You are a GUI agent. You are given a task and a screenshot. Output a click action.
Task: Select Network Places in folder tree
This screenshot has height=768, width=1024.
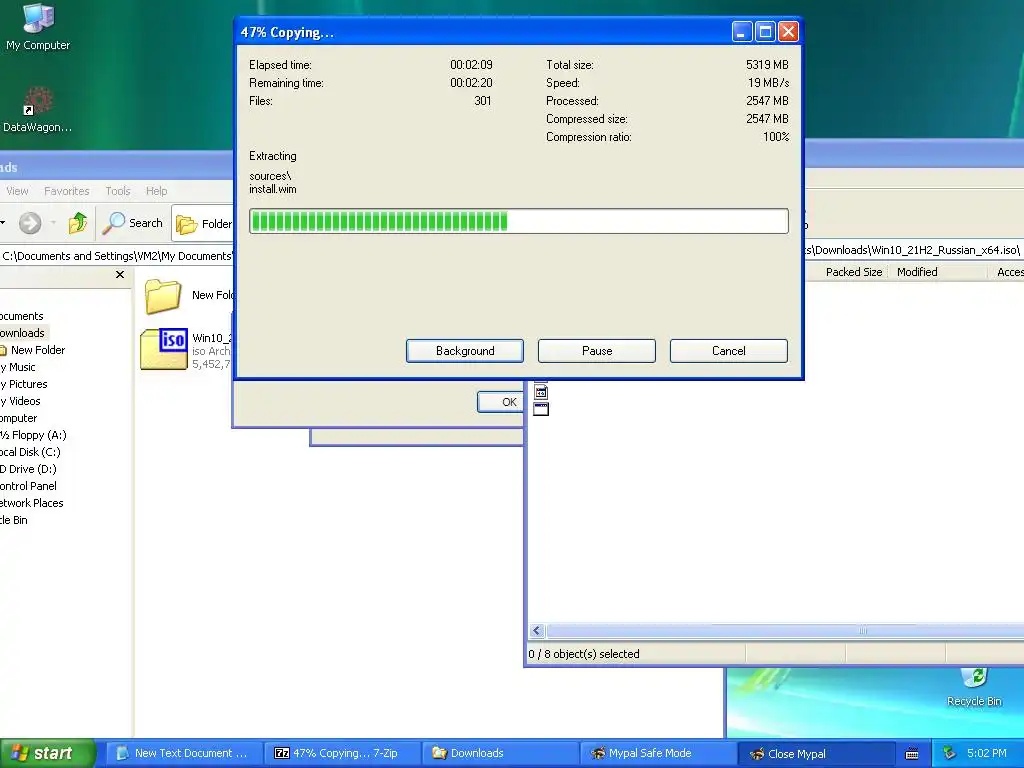pos(32,503)
